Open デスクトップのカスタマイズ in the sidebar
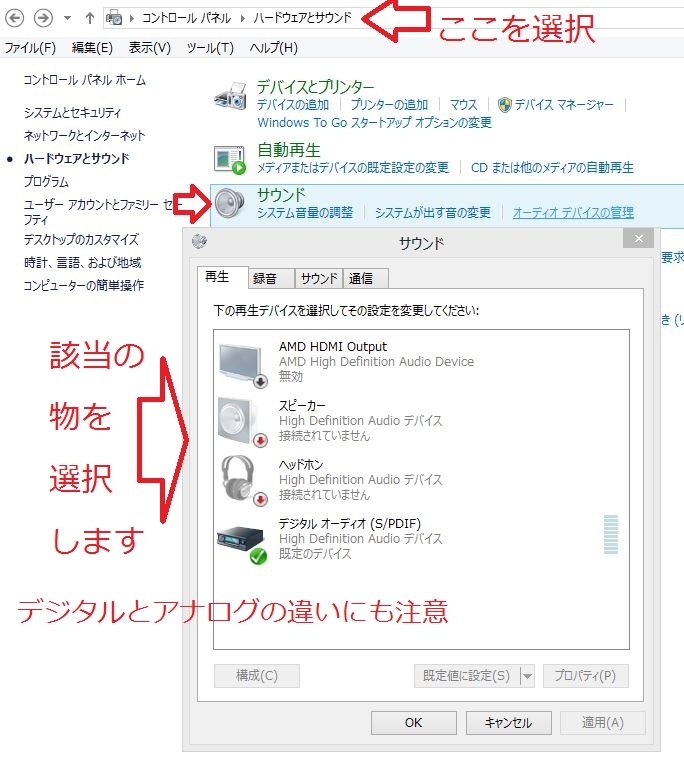The height and width of the screenshot is (758, 684). [x=81, y=239]
